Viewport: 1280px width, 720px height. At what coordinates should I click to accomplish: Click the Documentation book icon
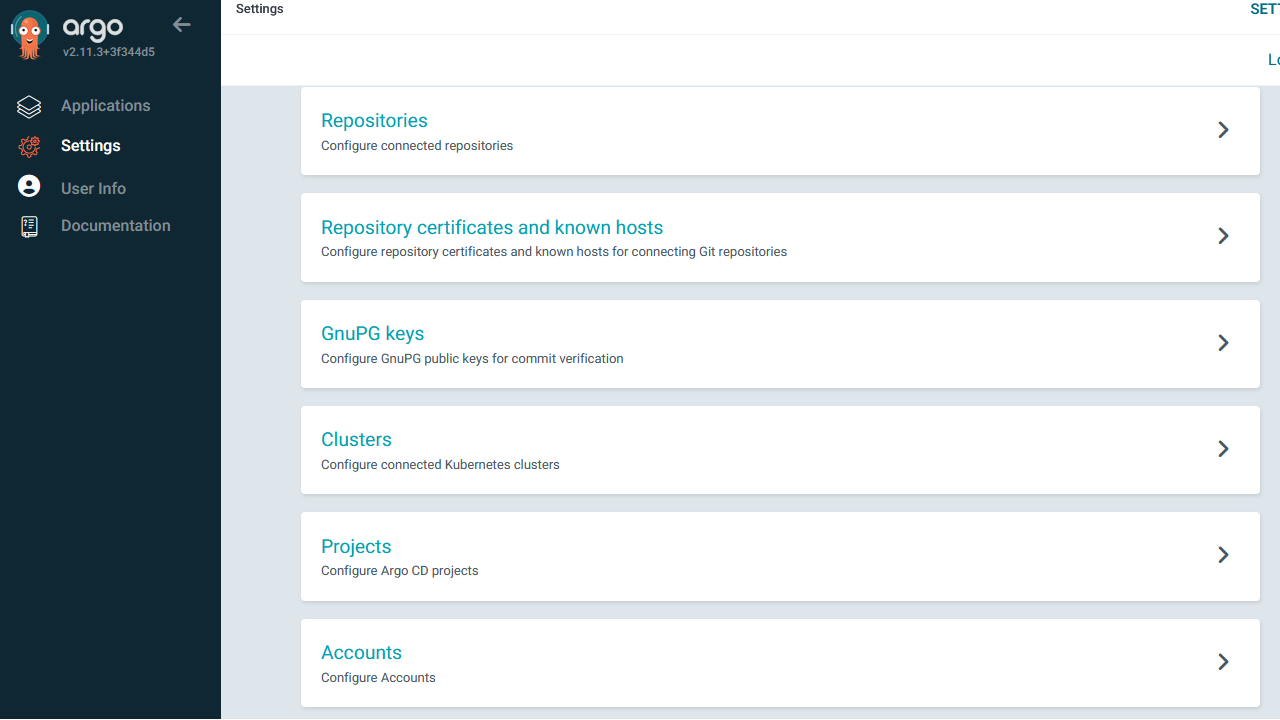(30, 226)
